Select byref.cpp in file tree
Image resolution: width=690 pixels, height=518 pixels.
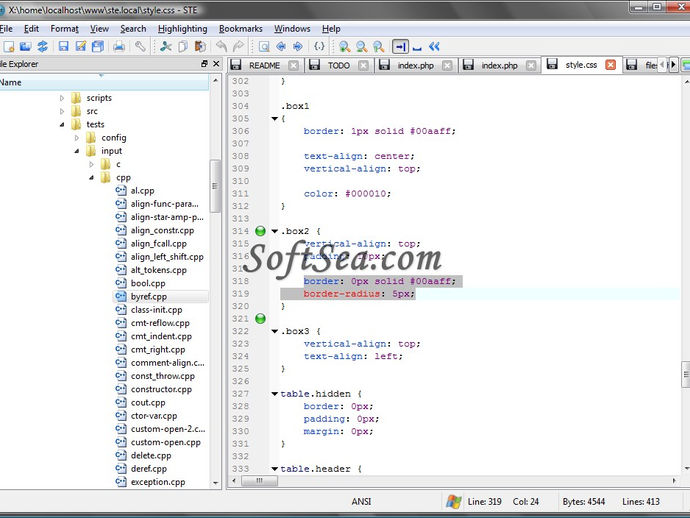149,297
